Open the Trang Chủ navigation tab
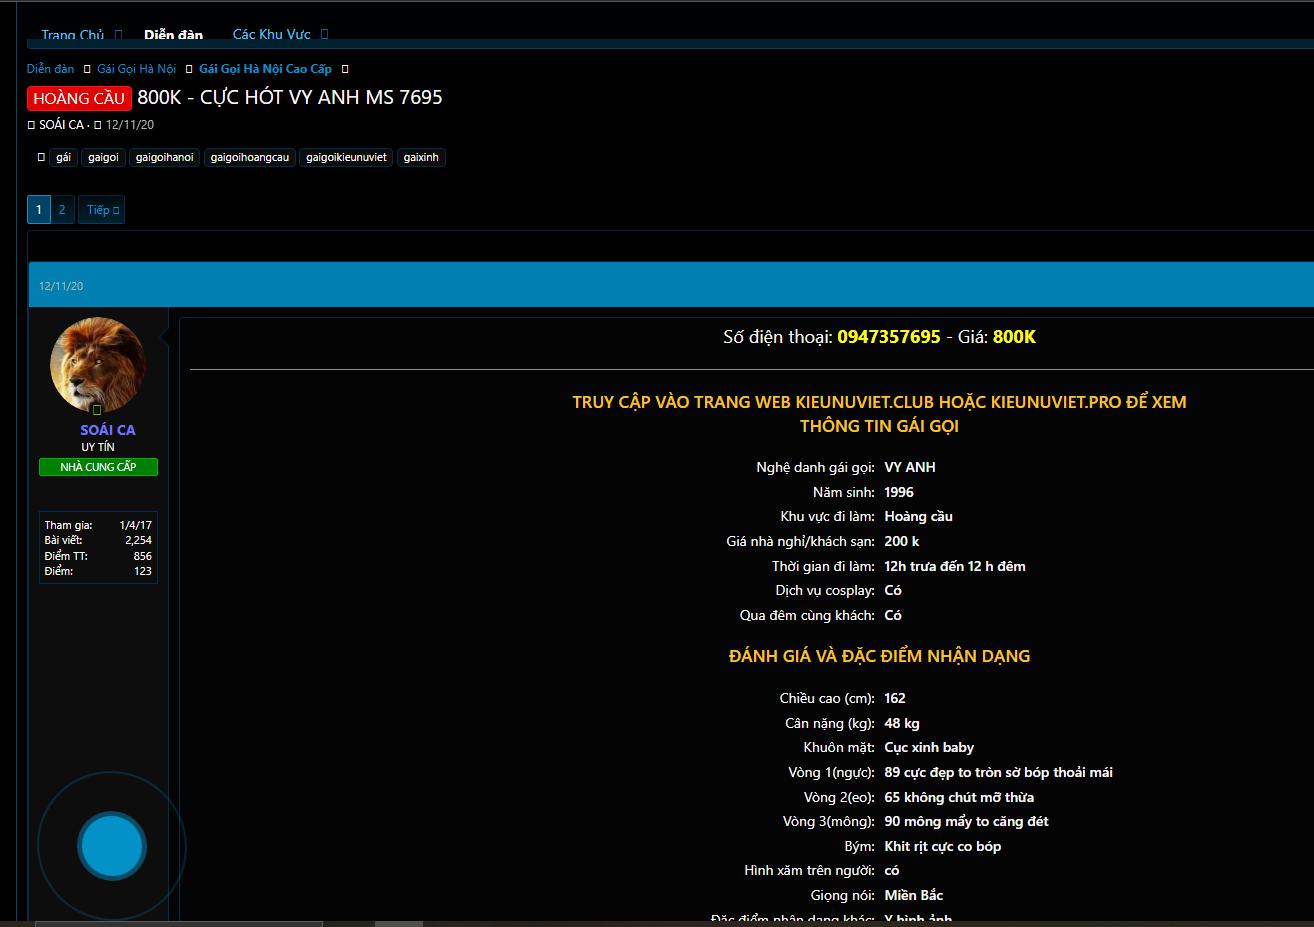Screen dimensions: 1314x927 (x=72, y=35)
